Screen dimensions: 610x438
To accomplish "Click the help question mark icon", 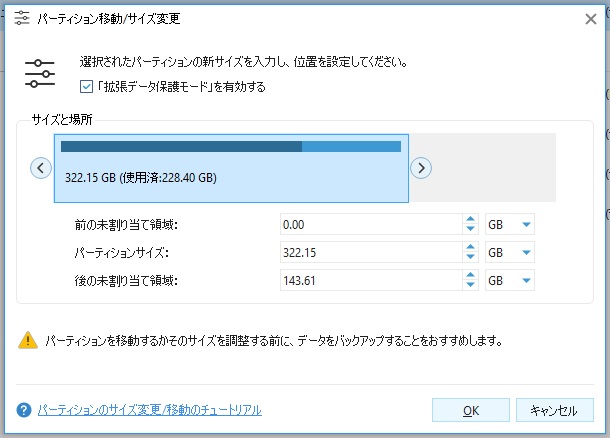I will point(24,410).
